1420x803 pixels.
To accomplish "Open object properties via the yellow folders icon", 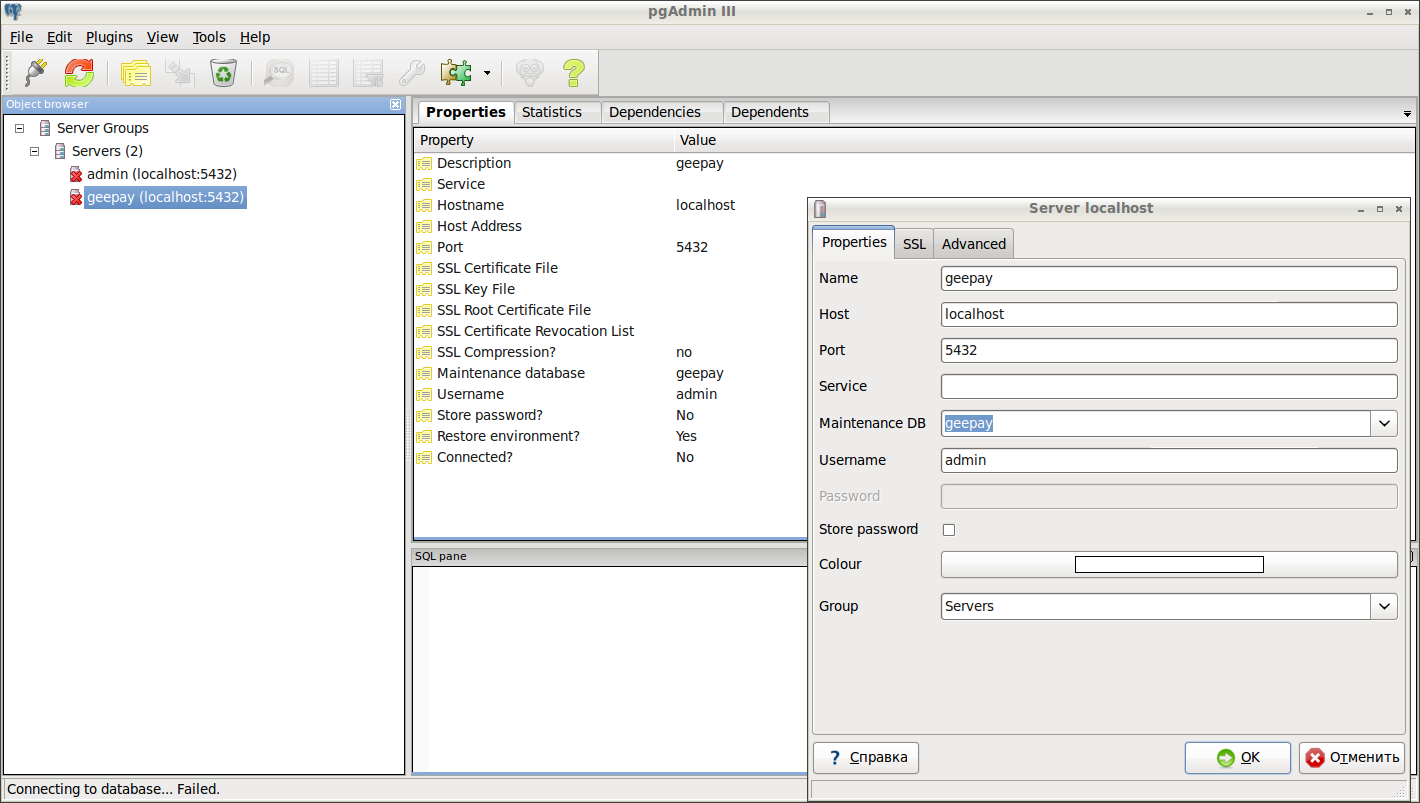I will [136, 73].
